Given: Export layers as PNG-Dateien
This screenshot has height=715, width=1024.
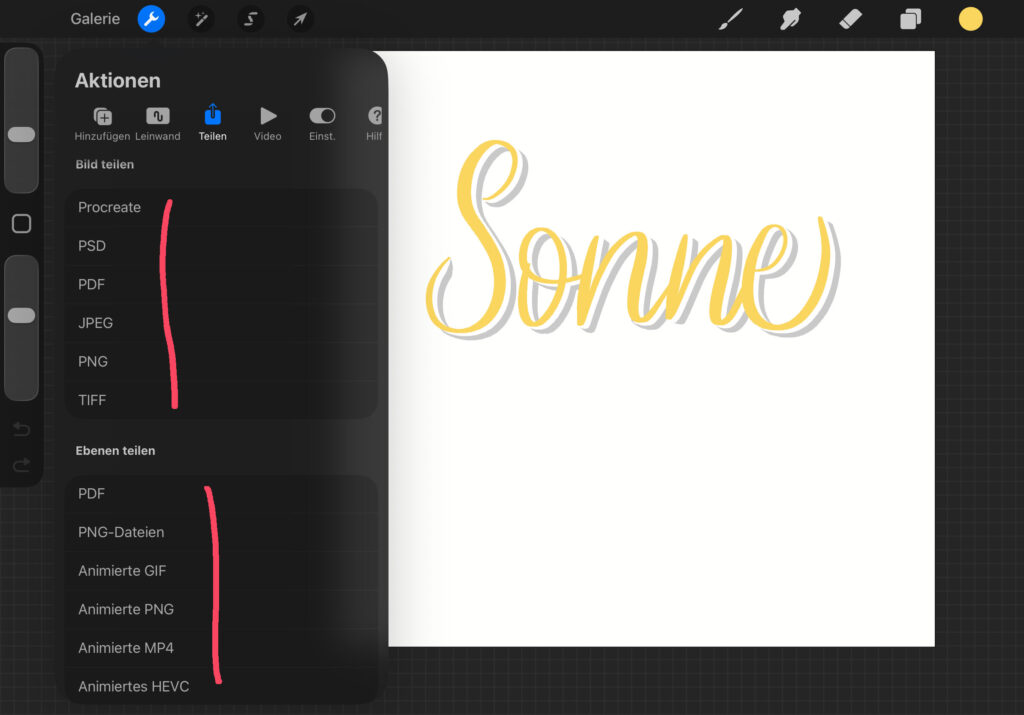Looking at the screenshot, I should (x=222, y=532).
